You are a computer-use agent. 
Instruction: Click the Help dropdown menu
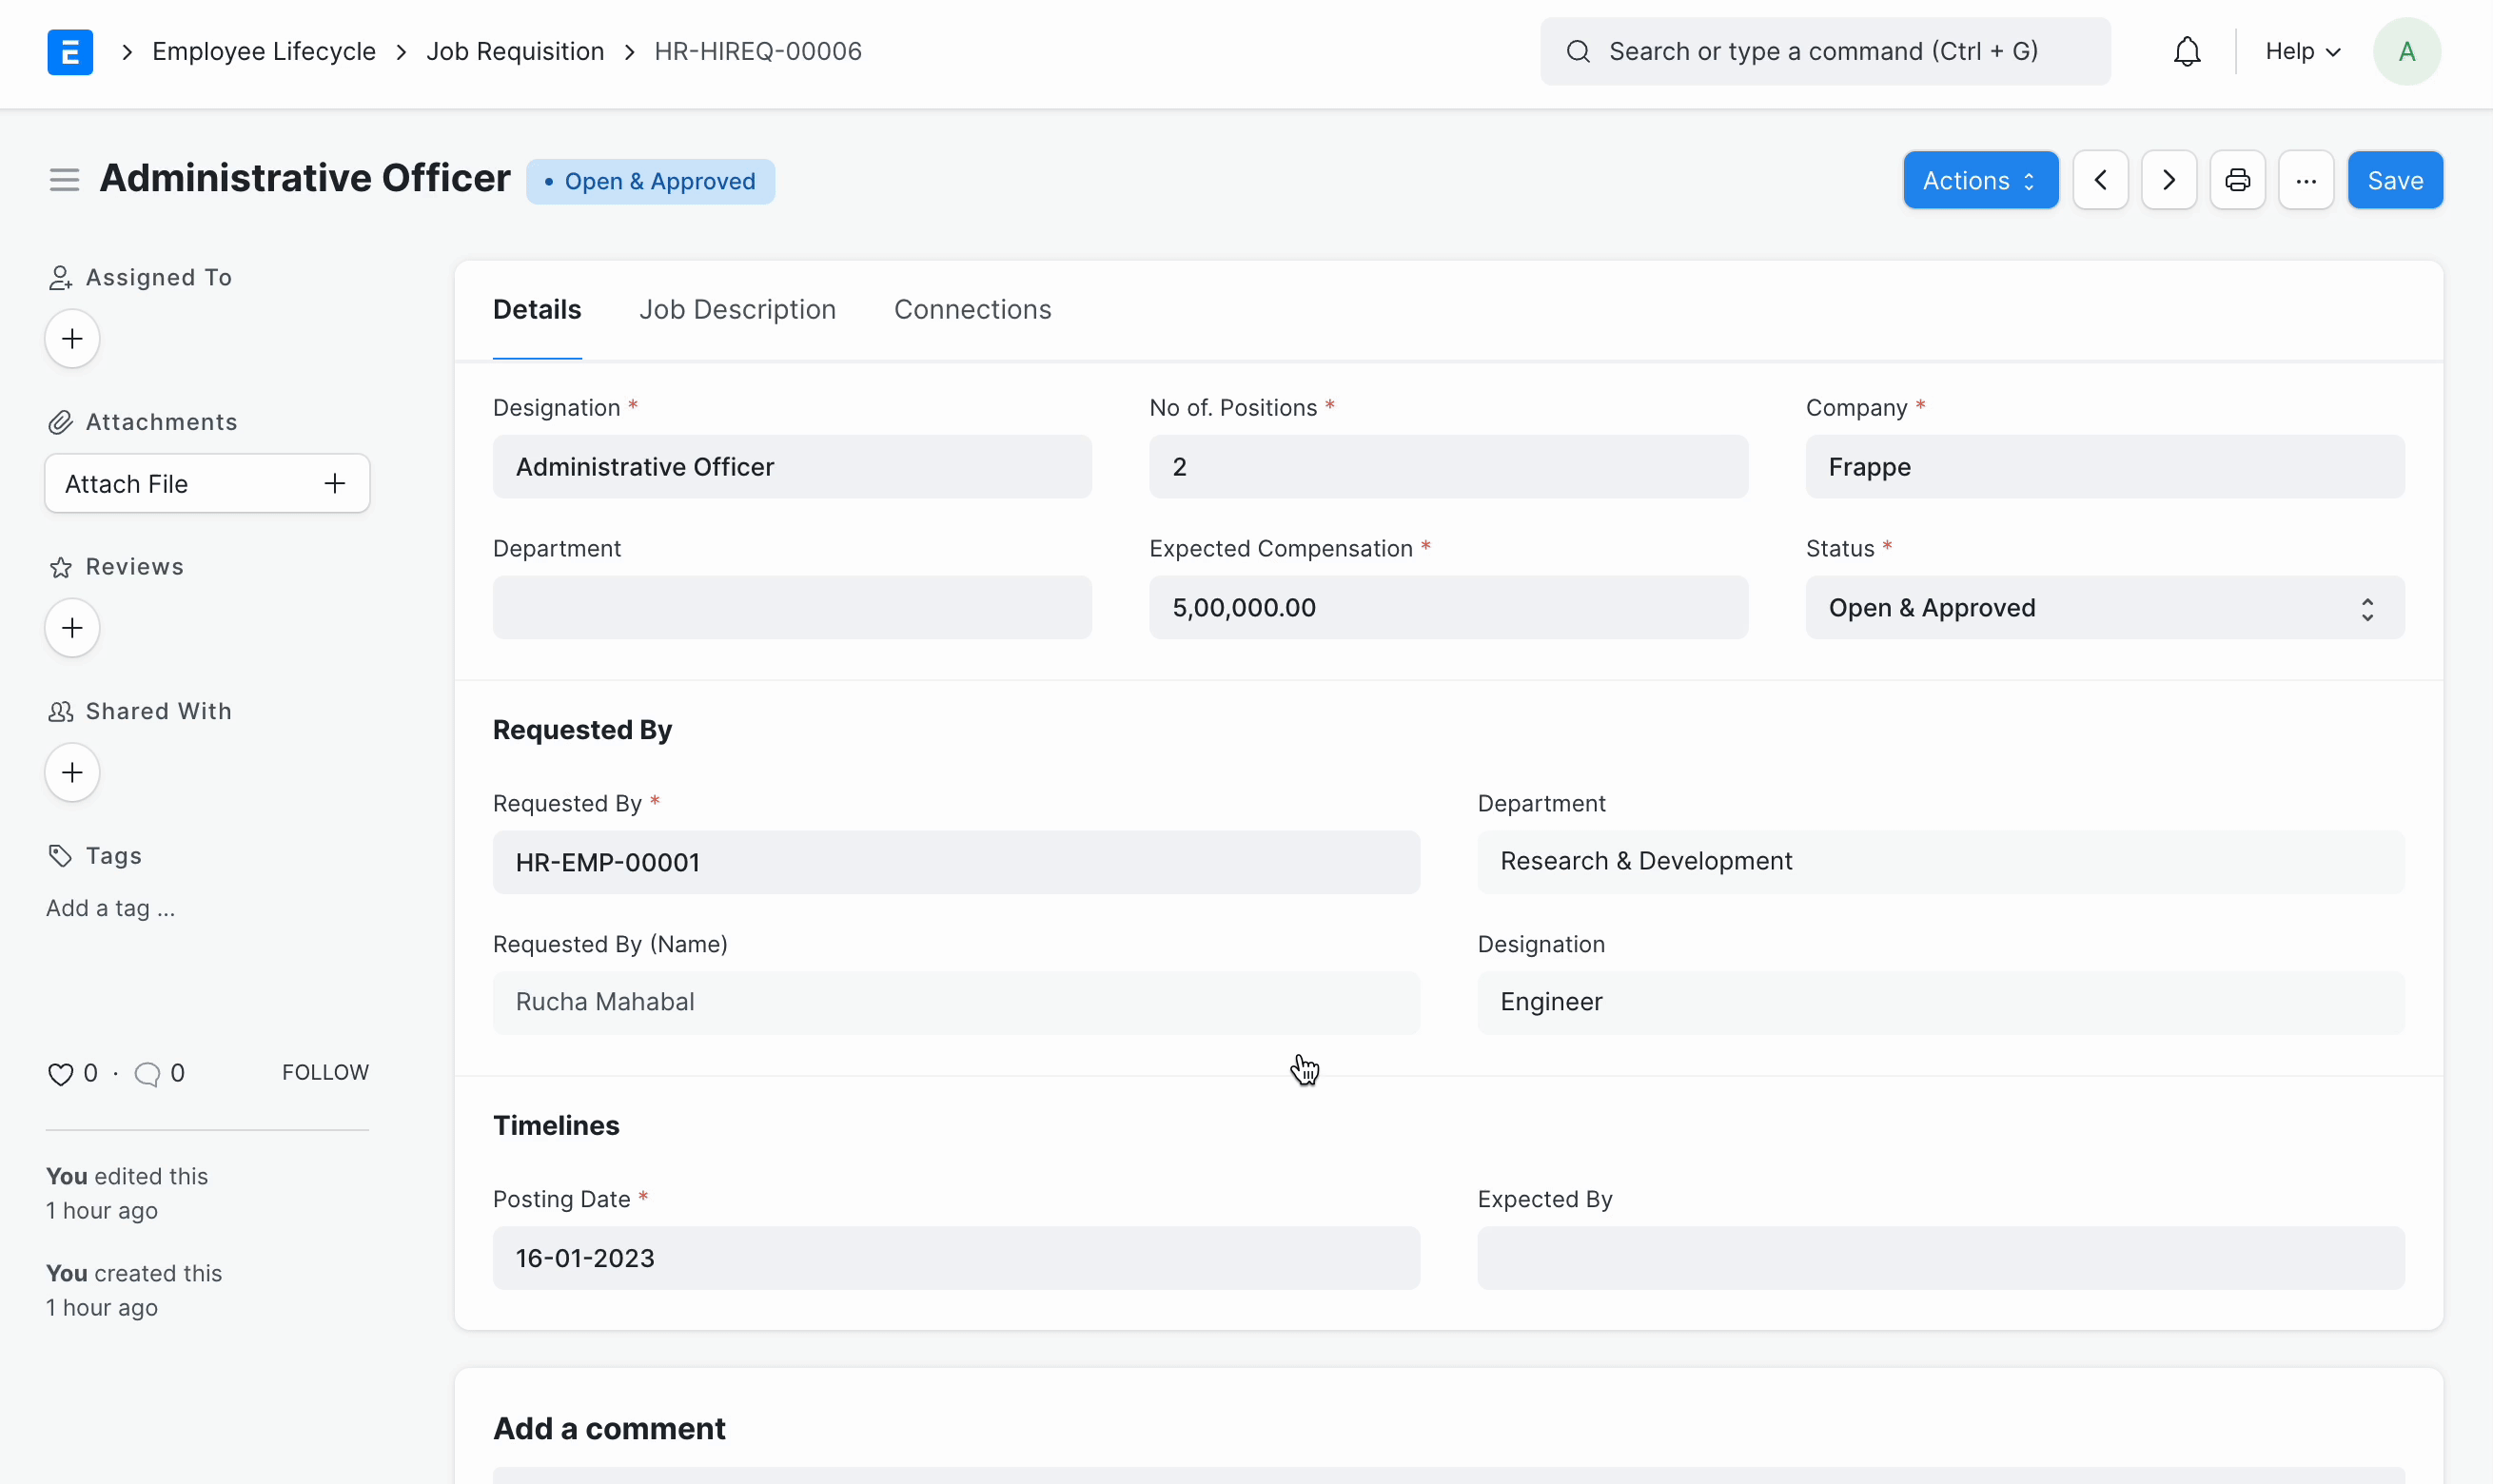tap(2304, 49)
